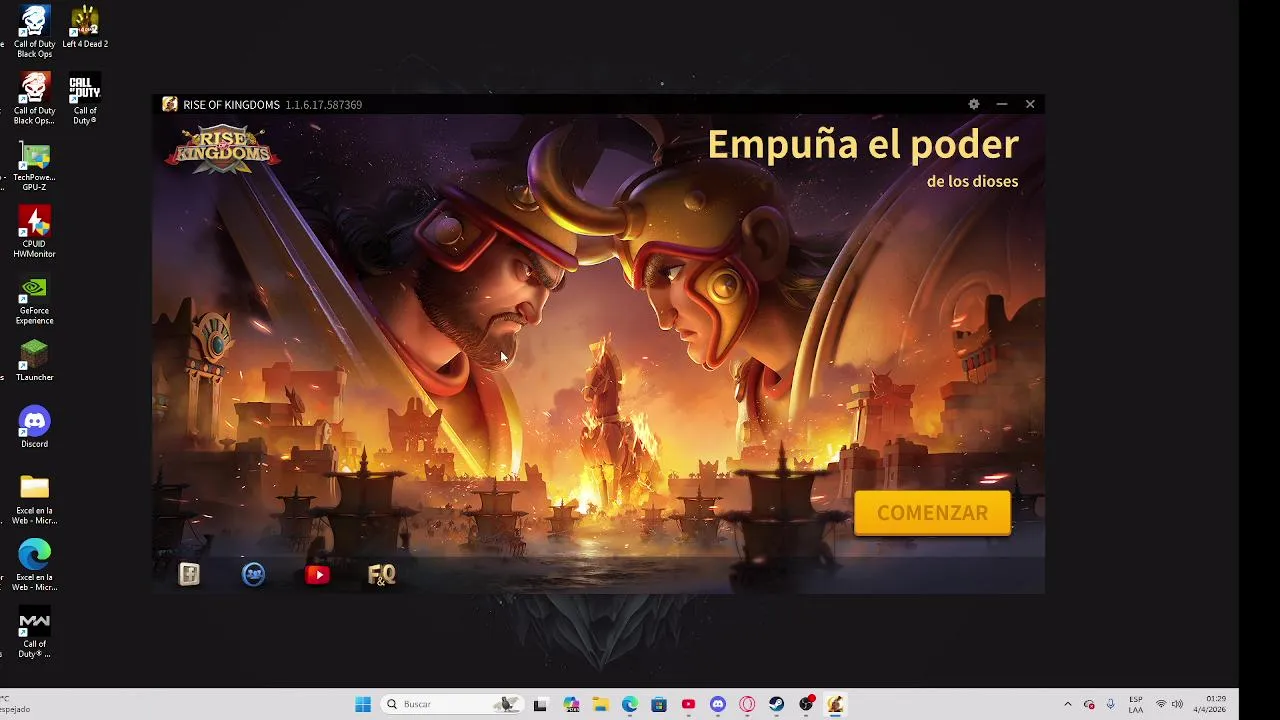This screenshot has height=720, width=1280.
Task: Open the blue community group icon
Action: pyautogui.click(x=254, y=574)
